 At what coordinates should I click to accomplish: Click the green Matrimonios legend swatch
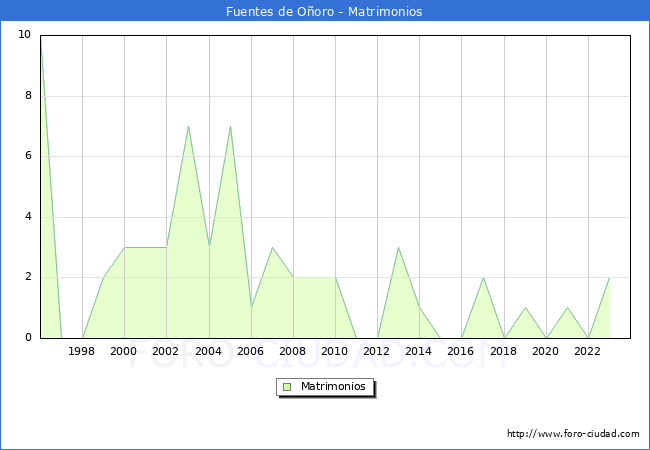pos(287,387)
